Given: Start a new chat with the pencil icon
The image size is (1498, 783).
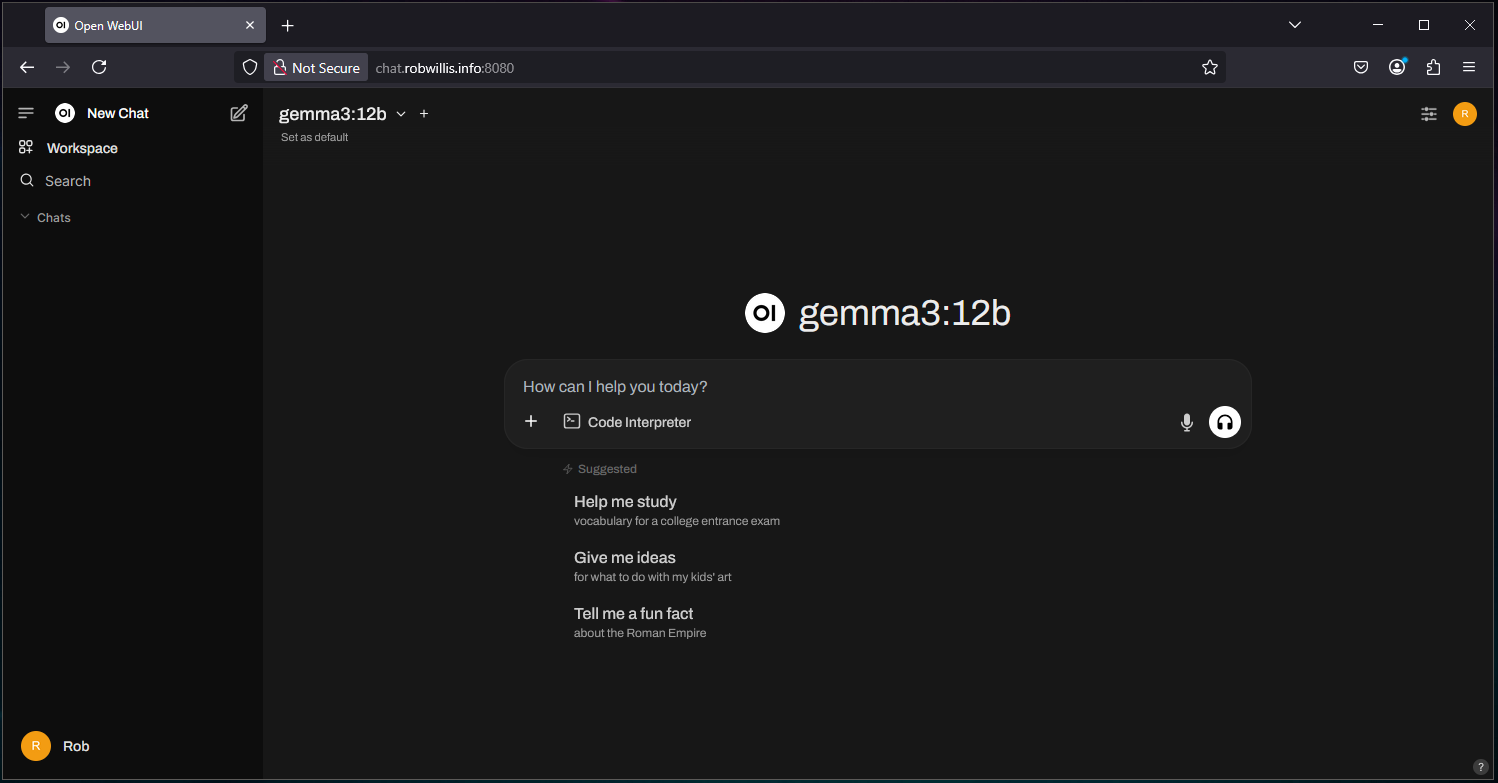Looking at the screenshot, I should tap(239, 113).
